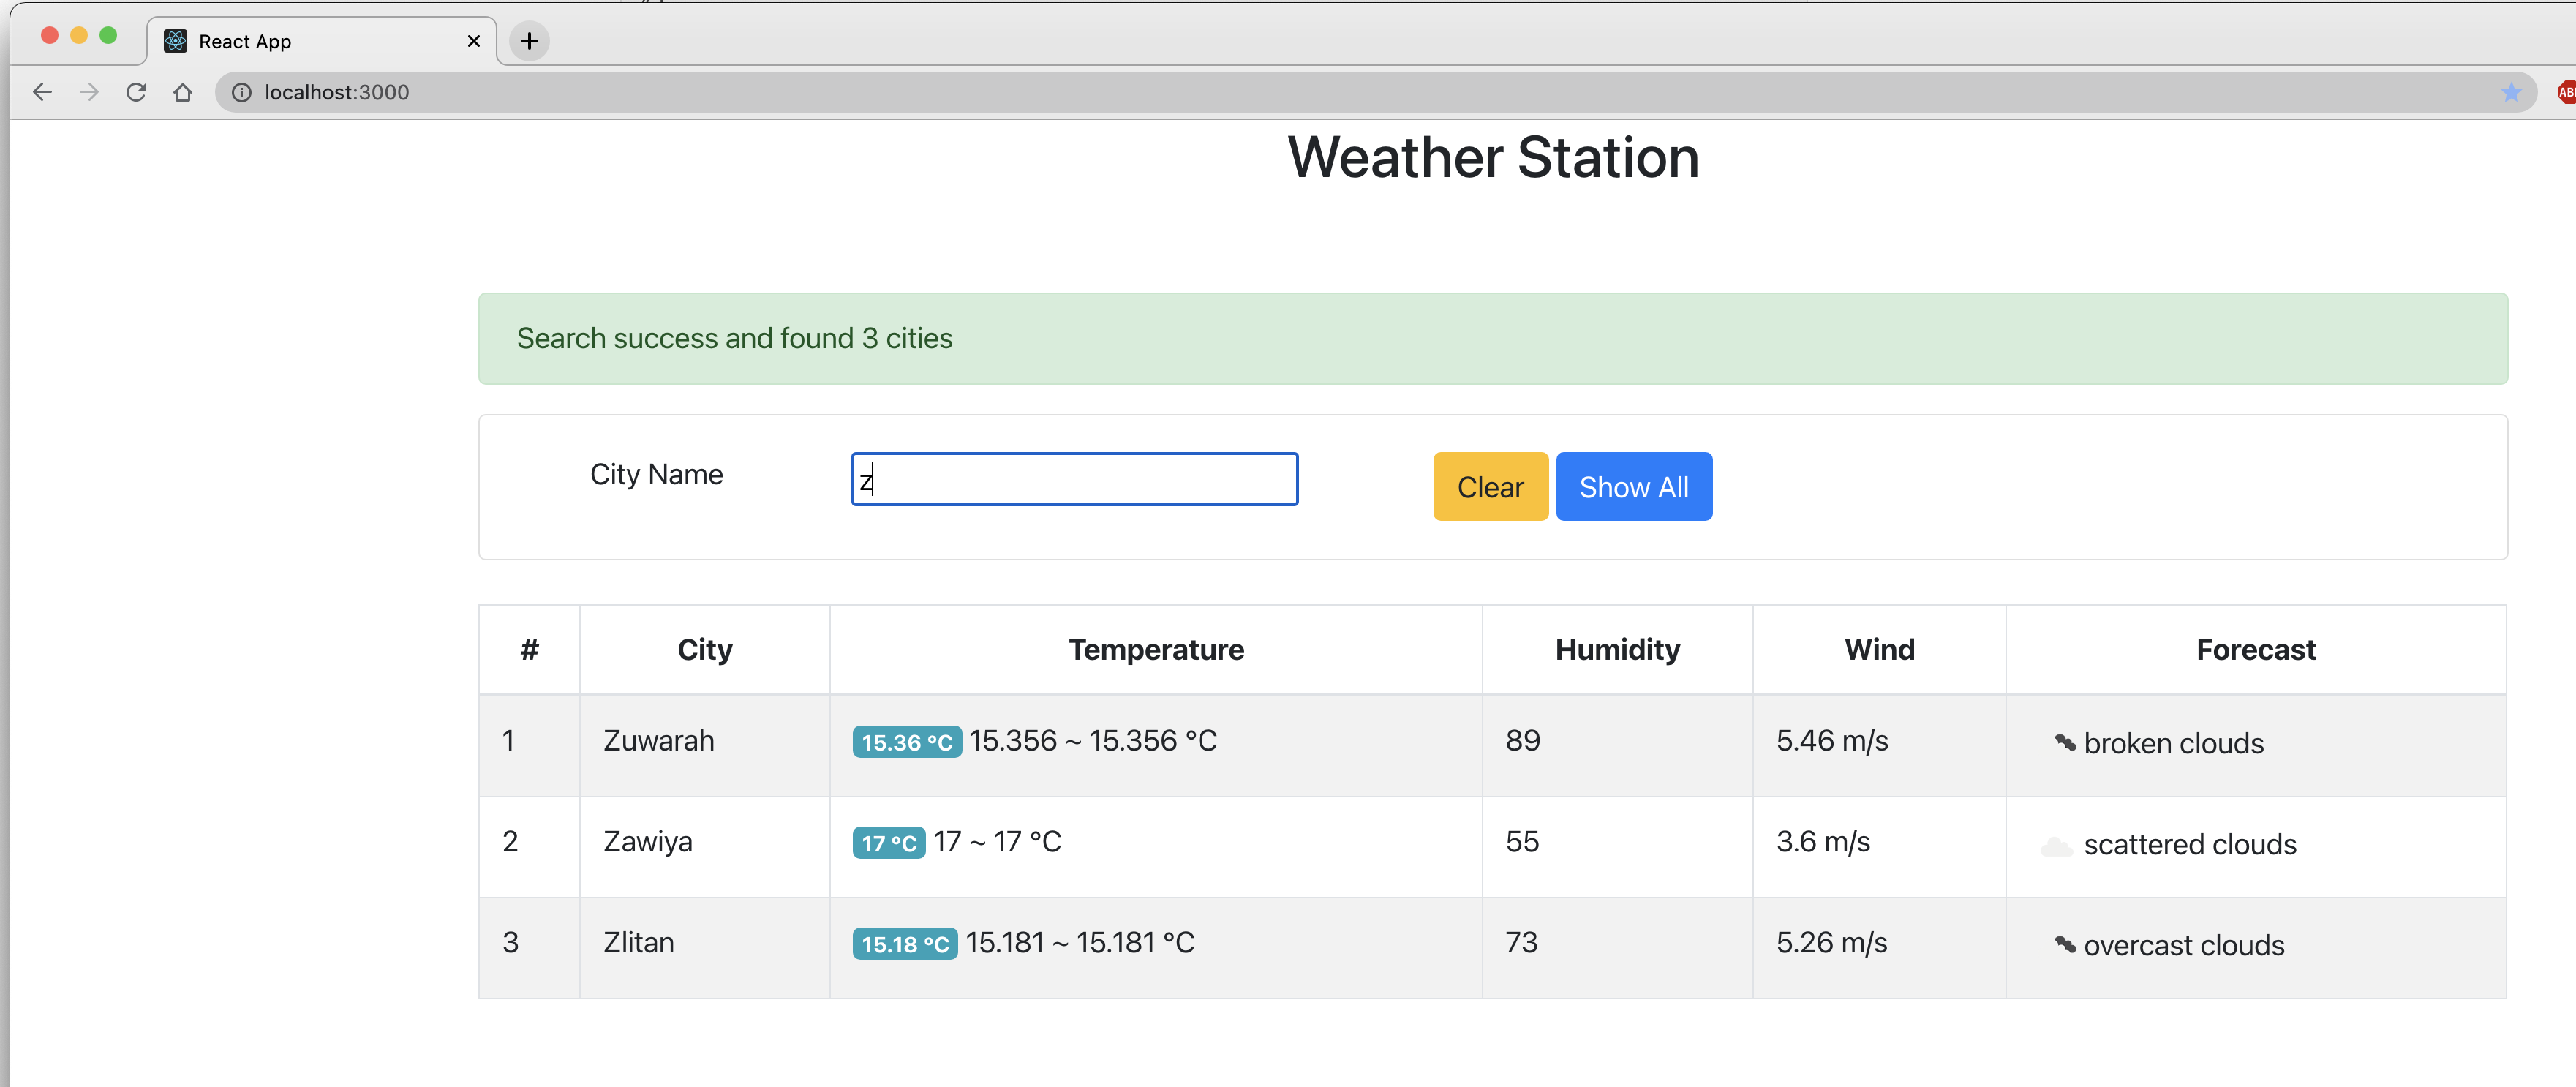Image resolution: width=2576 pixels, height=1087 pixels.
Task: Click the browser home icon
Action: [184, 92]
